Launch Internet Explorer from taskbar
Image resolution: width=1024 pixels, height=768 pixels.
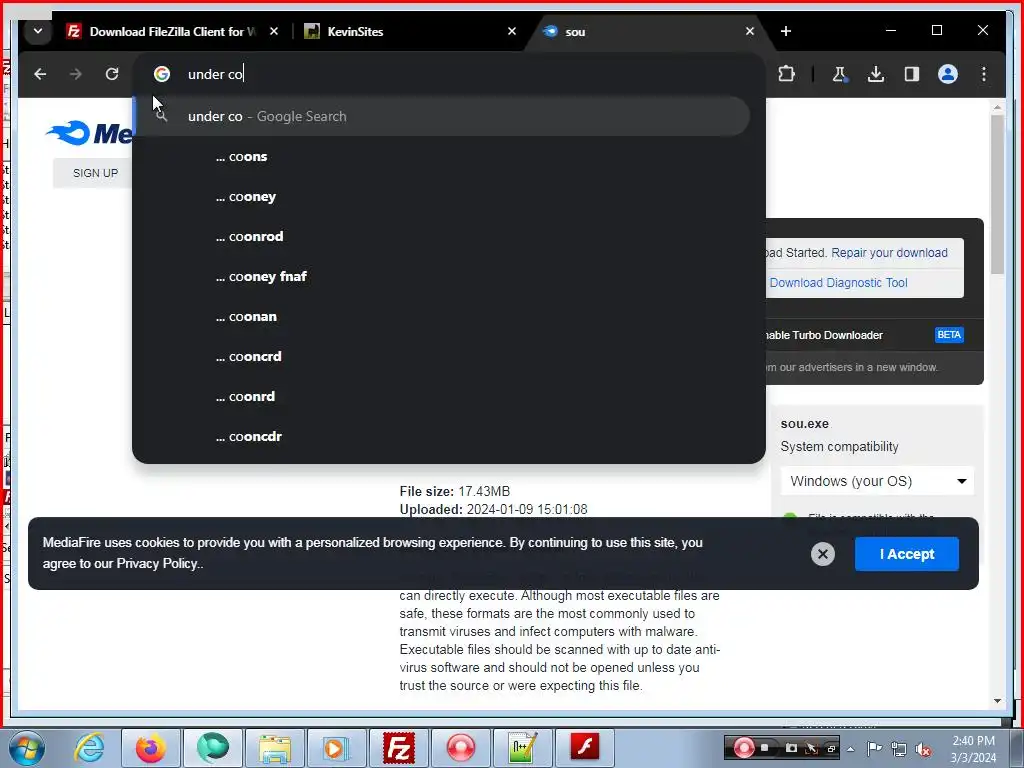tap(89, 748)
